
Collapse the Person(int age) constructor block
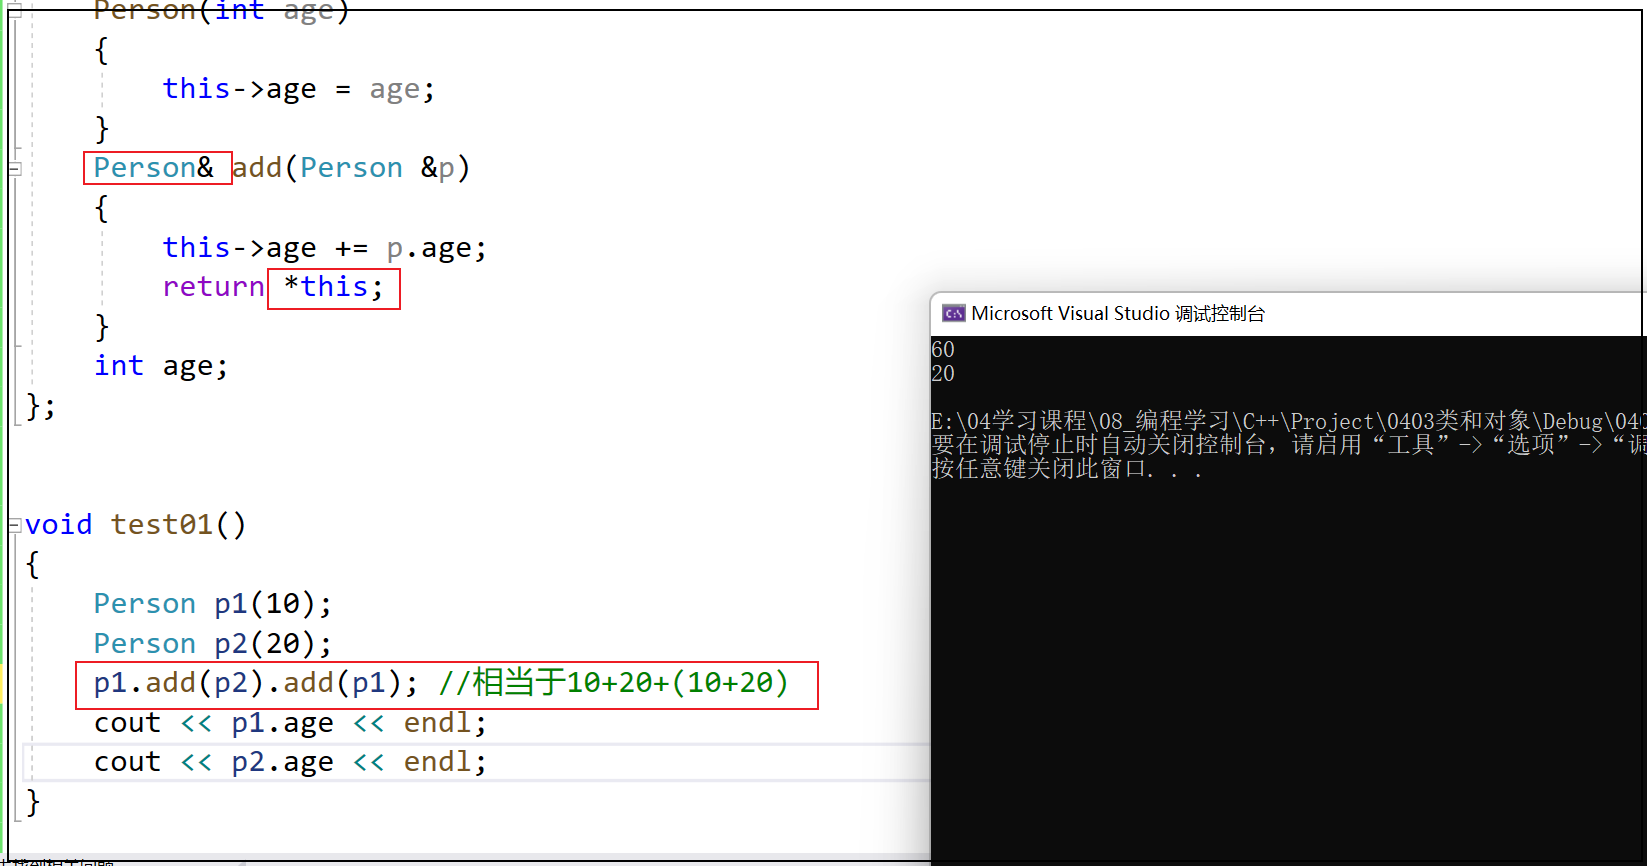[15, 11]
